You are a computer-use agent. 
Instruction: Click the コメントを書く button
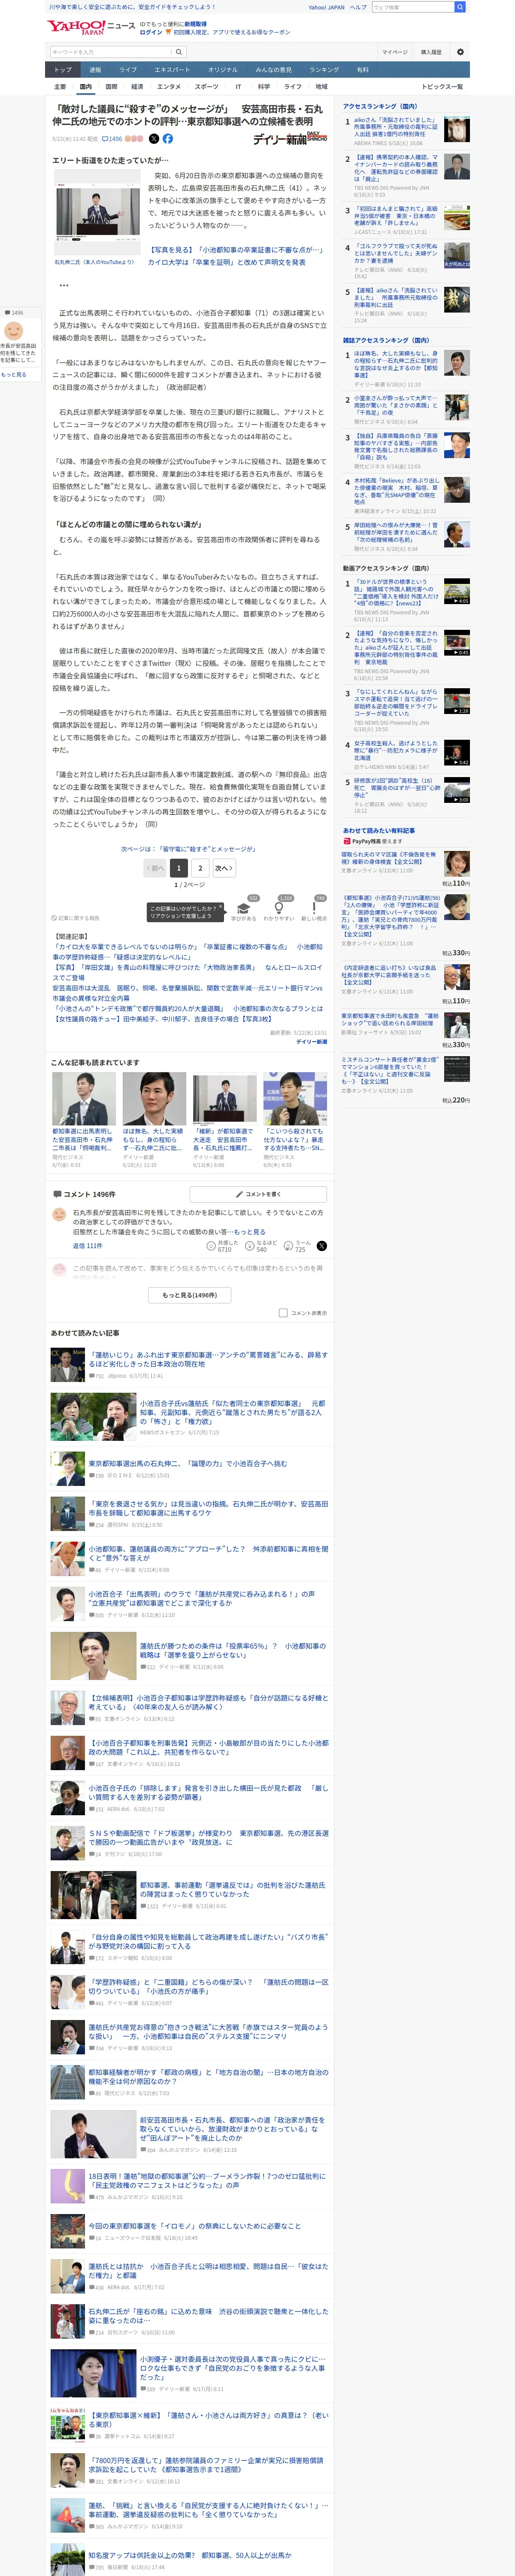(258, 1194)
